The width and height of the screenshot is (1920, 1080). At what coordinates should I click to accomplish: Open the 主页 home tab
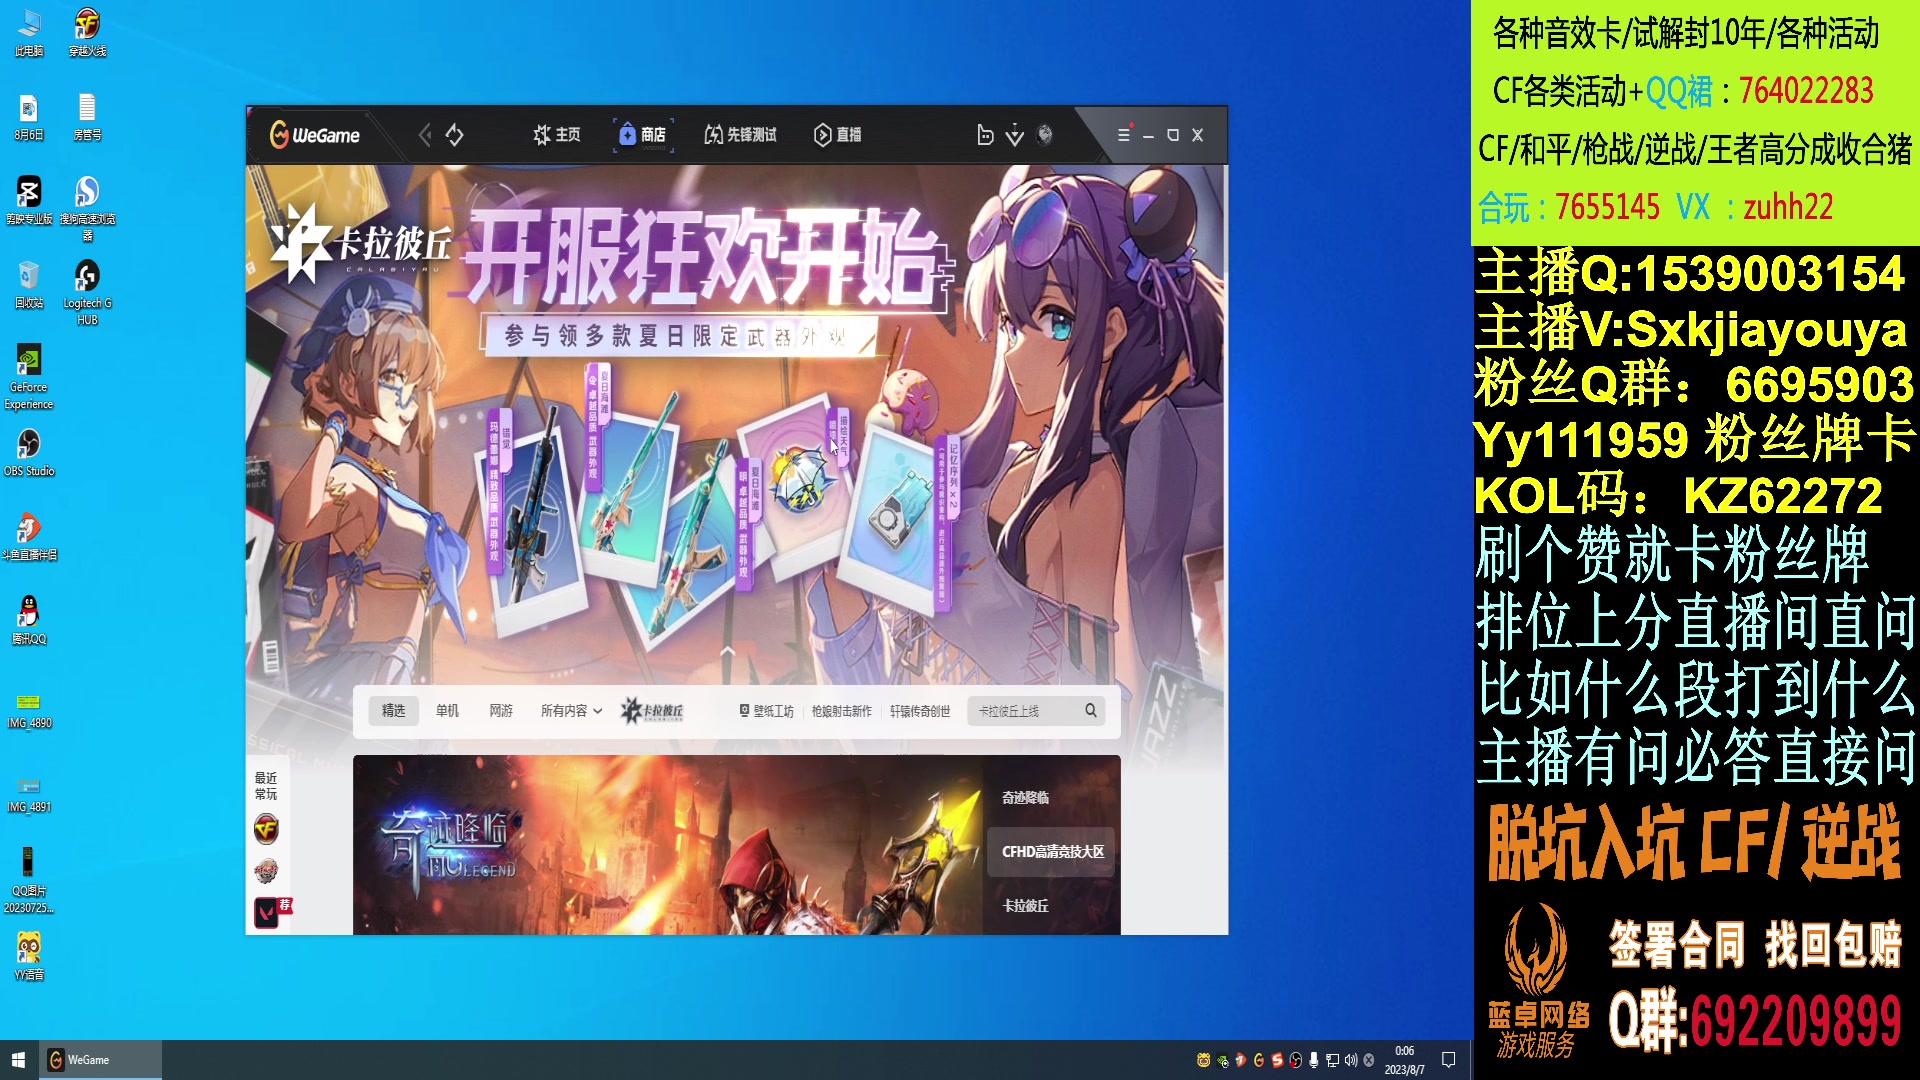click(556, 135)
